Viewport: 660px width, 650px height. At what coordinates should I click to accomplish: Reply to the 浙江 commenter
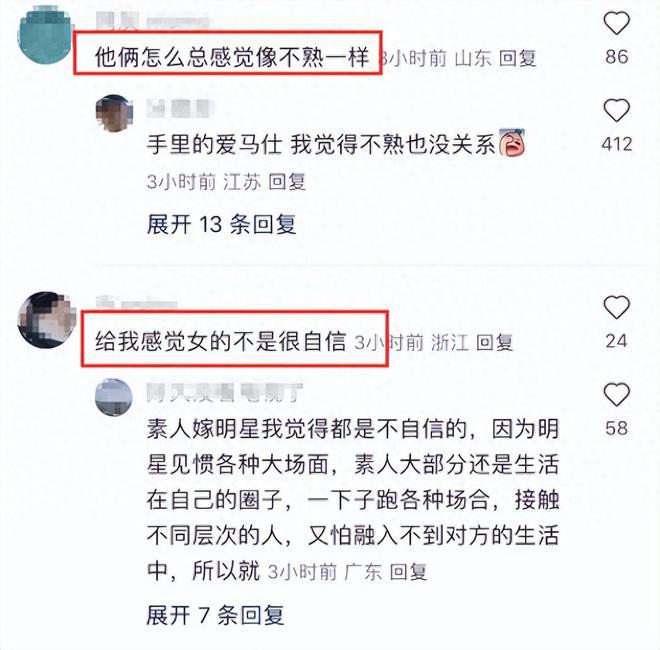coord(494,342)
